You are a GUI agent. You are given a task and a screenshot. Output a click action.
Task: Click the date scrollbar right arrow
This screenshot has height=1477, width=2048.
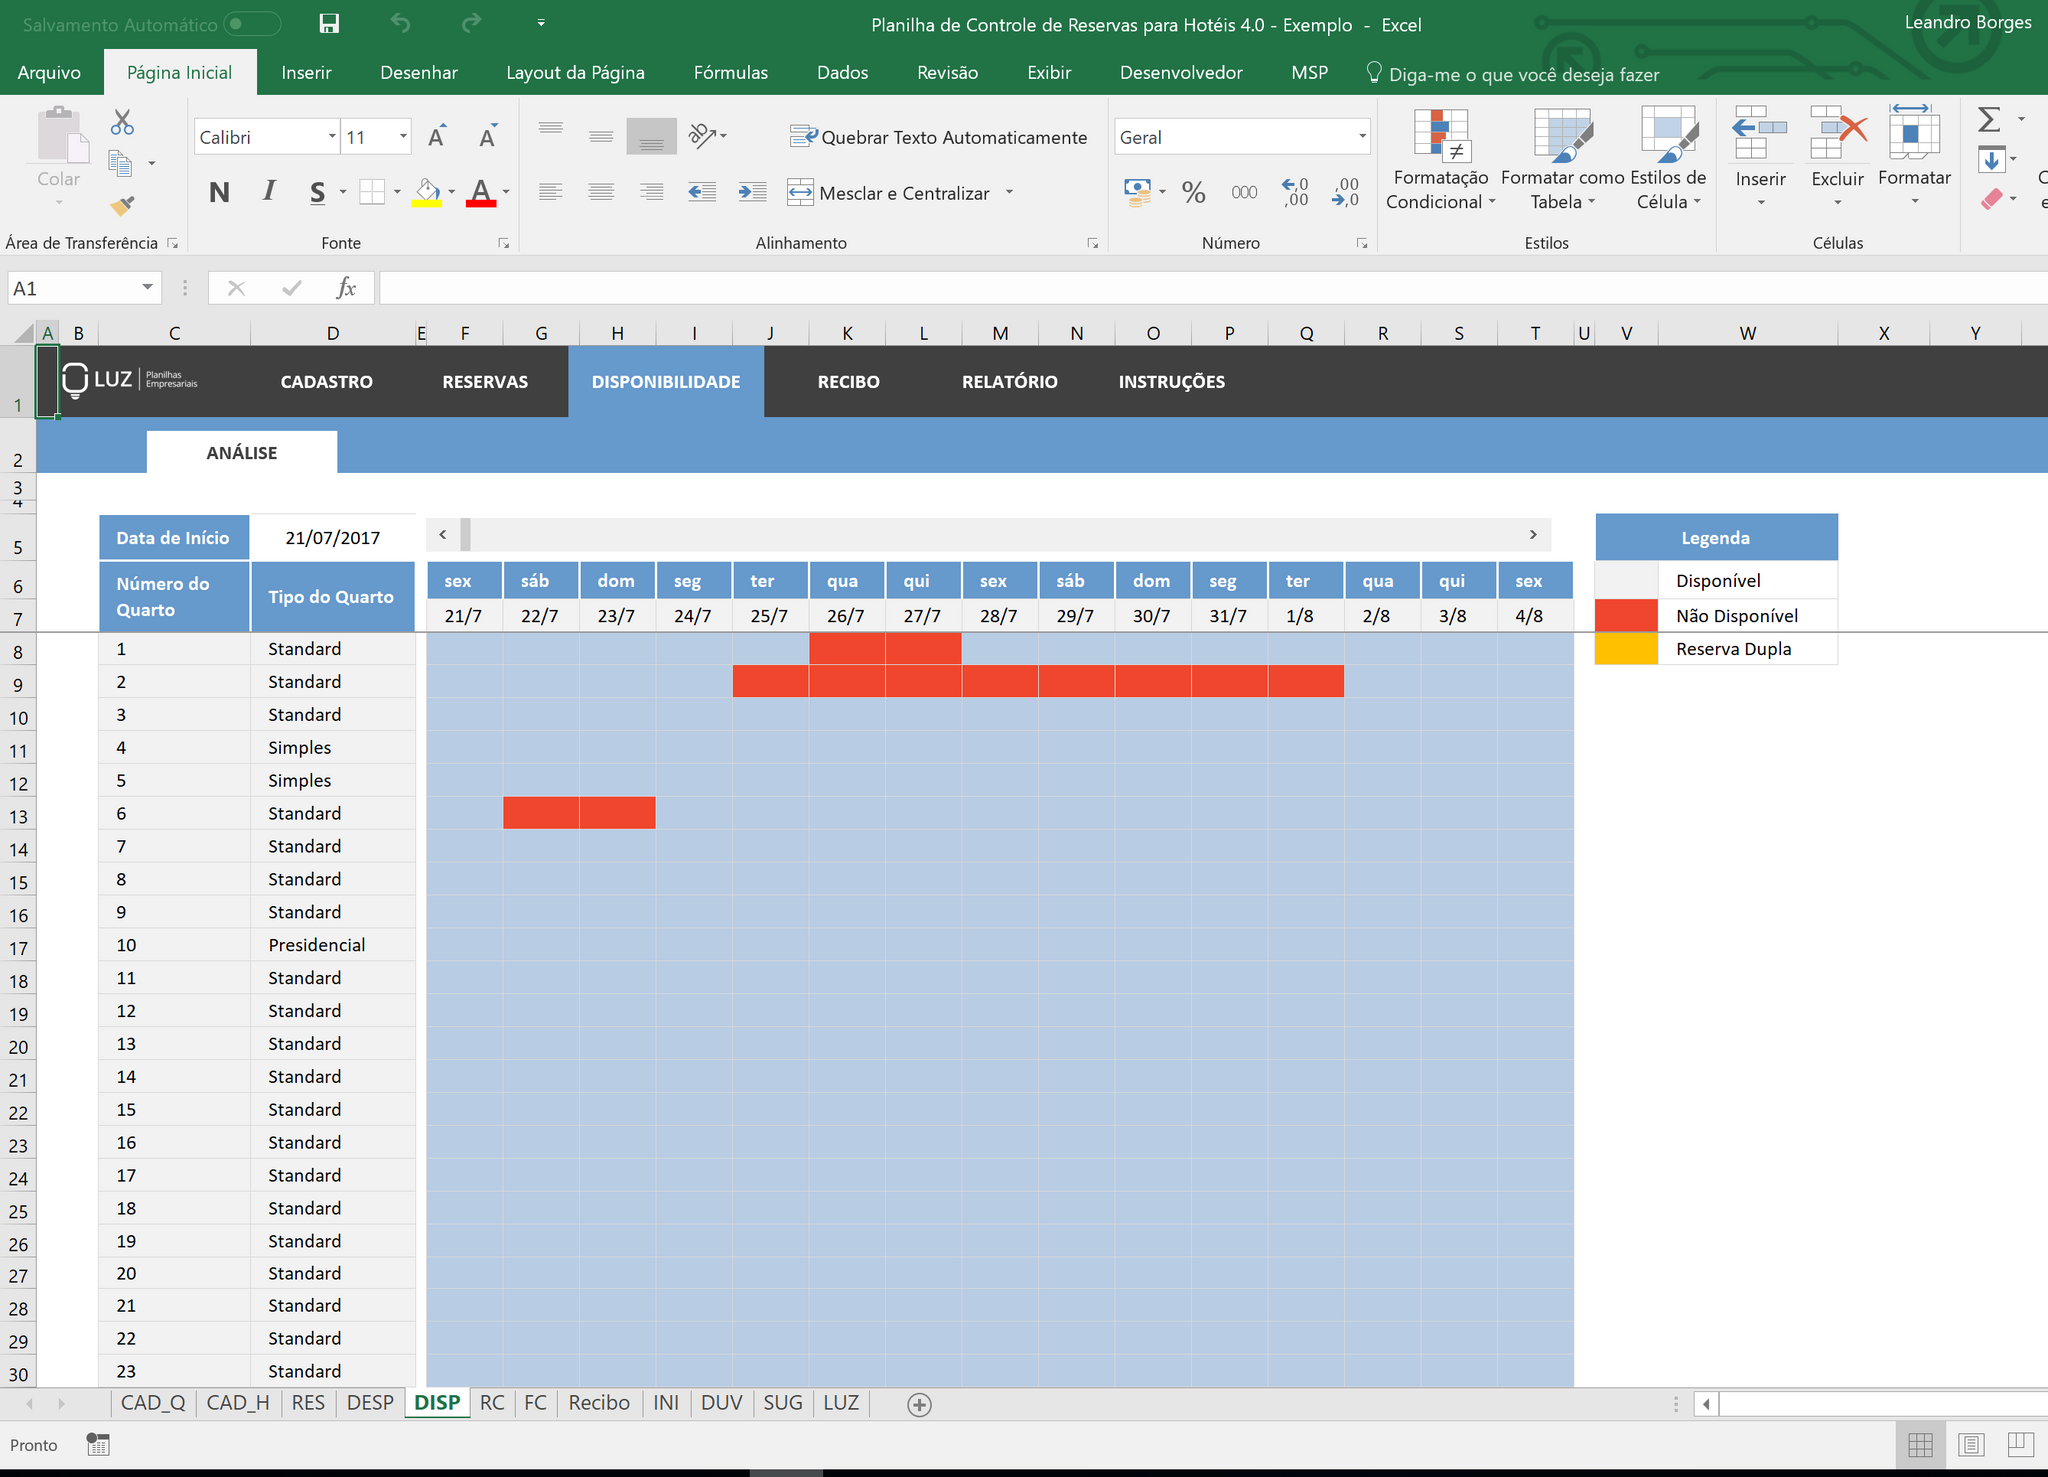coord(1533,535)
